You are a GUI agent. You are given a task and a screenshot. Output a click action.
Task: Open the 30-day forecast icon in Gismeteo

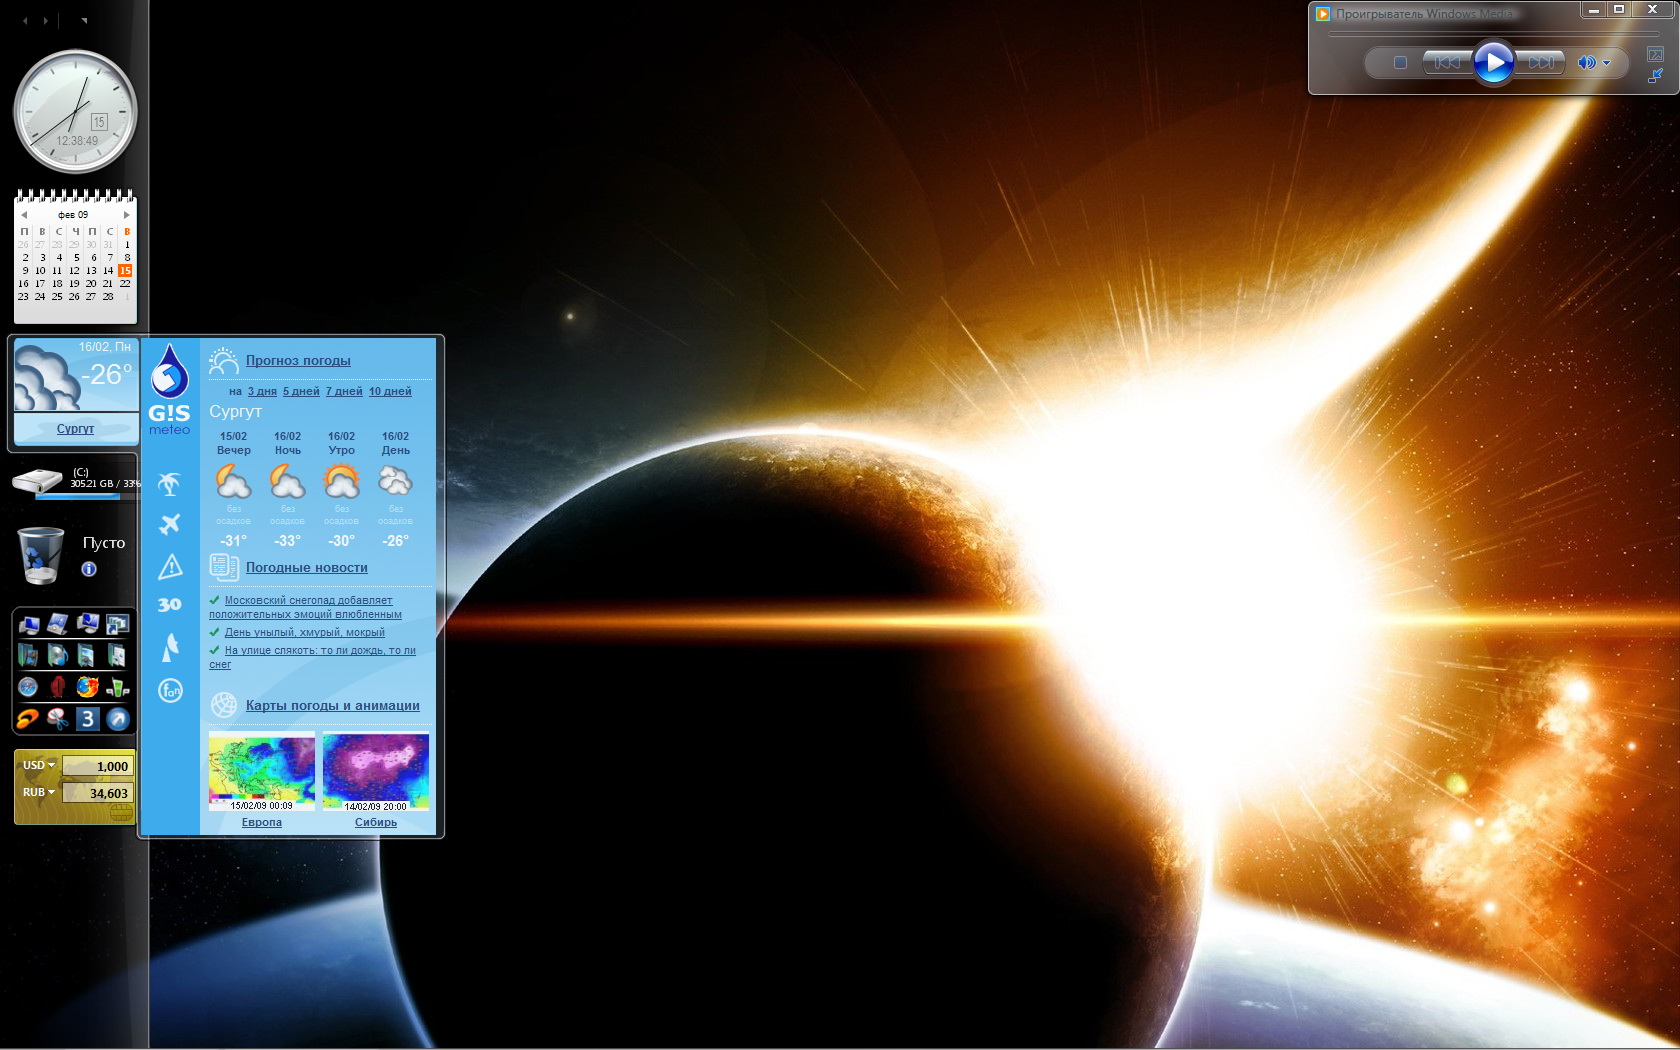click(170, 605)
